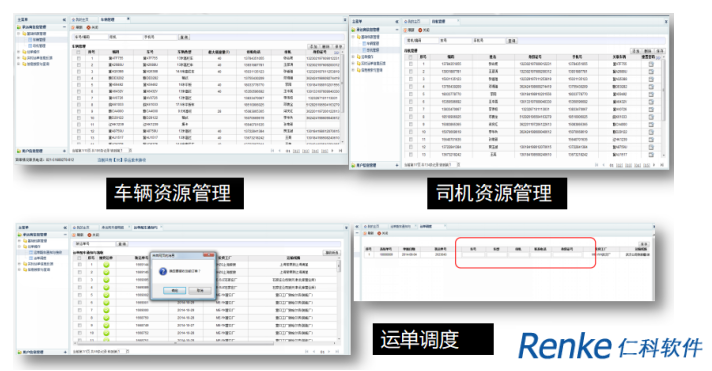Click vertical scrollbar of driver table
Screen dimensions: 712x371
663,107
